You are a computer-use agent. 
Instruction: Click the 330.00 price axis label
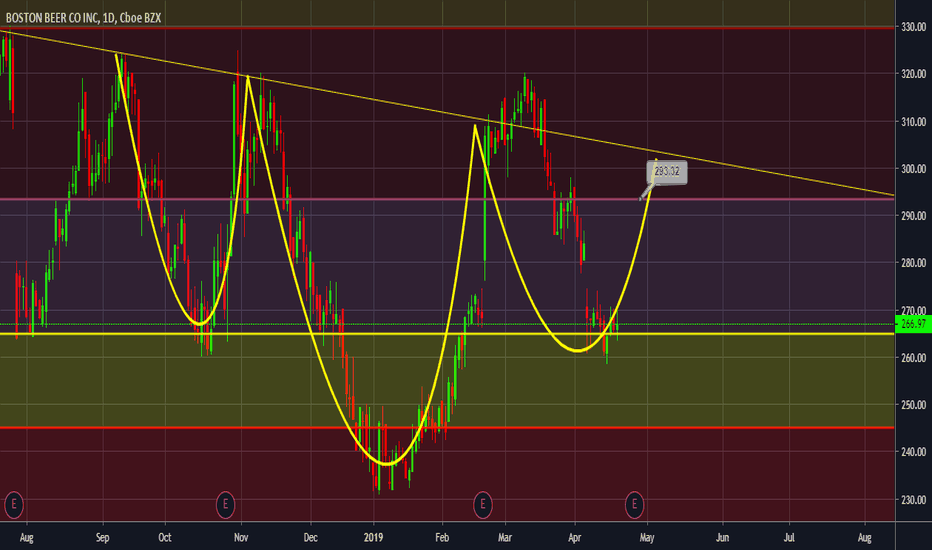pos(914,27)
